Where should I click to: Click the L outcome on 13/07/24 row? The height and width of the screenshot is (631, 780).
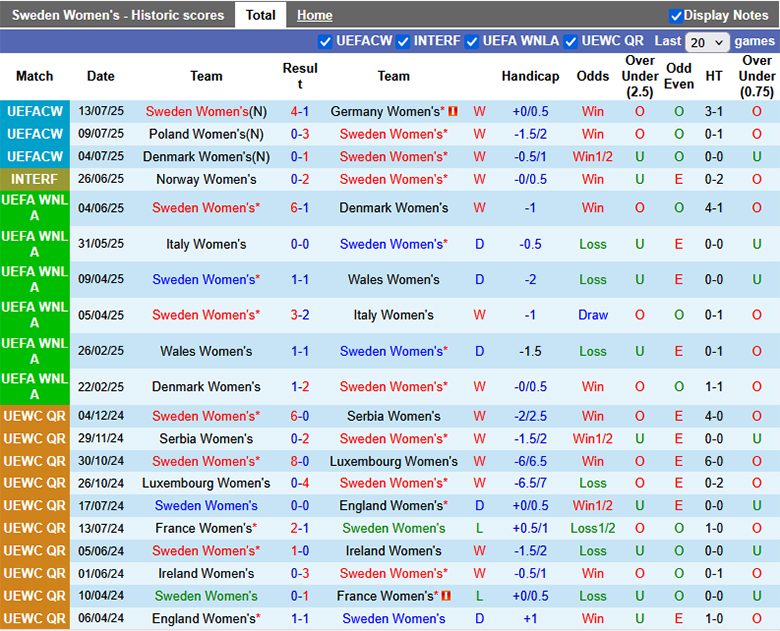479,528
